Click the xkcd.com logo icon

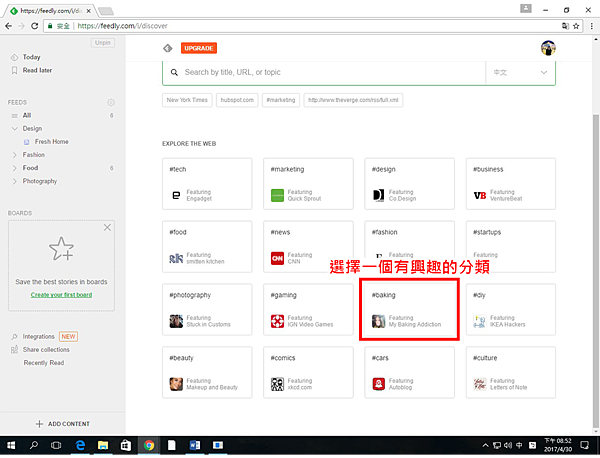277,384
